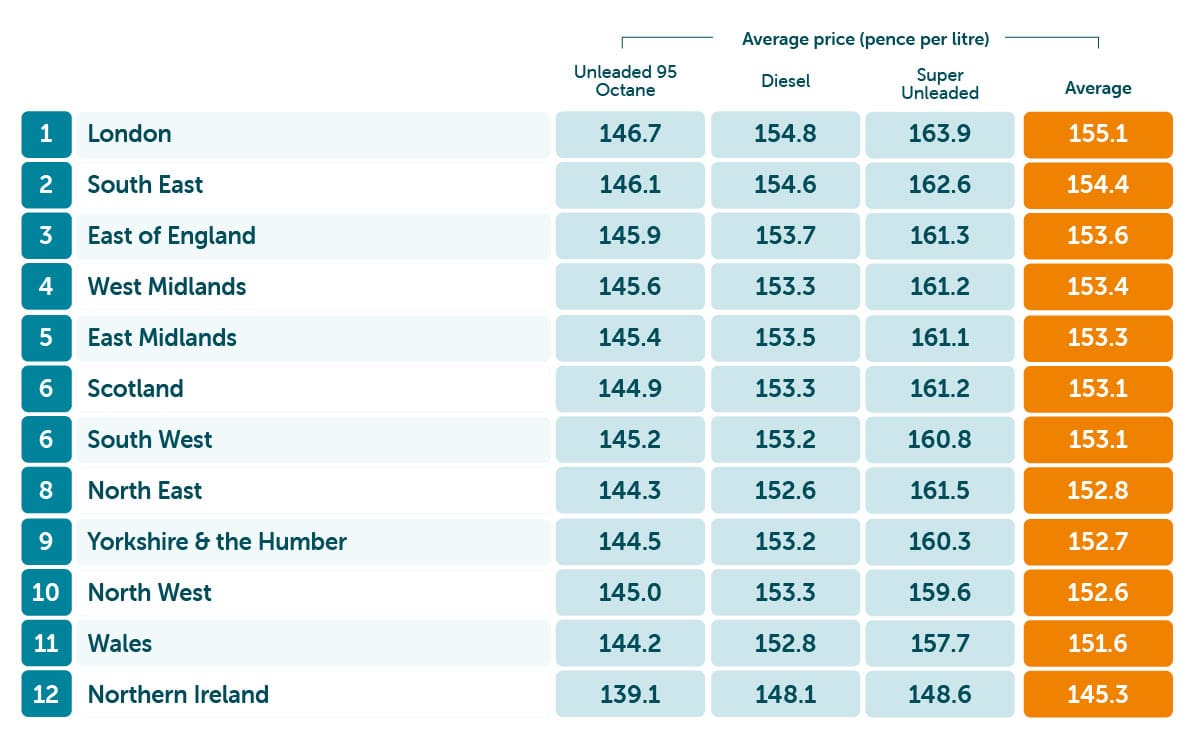Image resolution: width=1200 pixels, height=739 pixels.
Task: Select the Yorkshire & the Humber row label
Action: coord(217,542)
